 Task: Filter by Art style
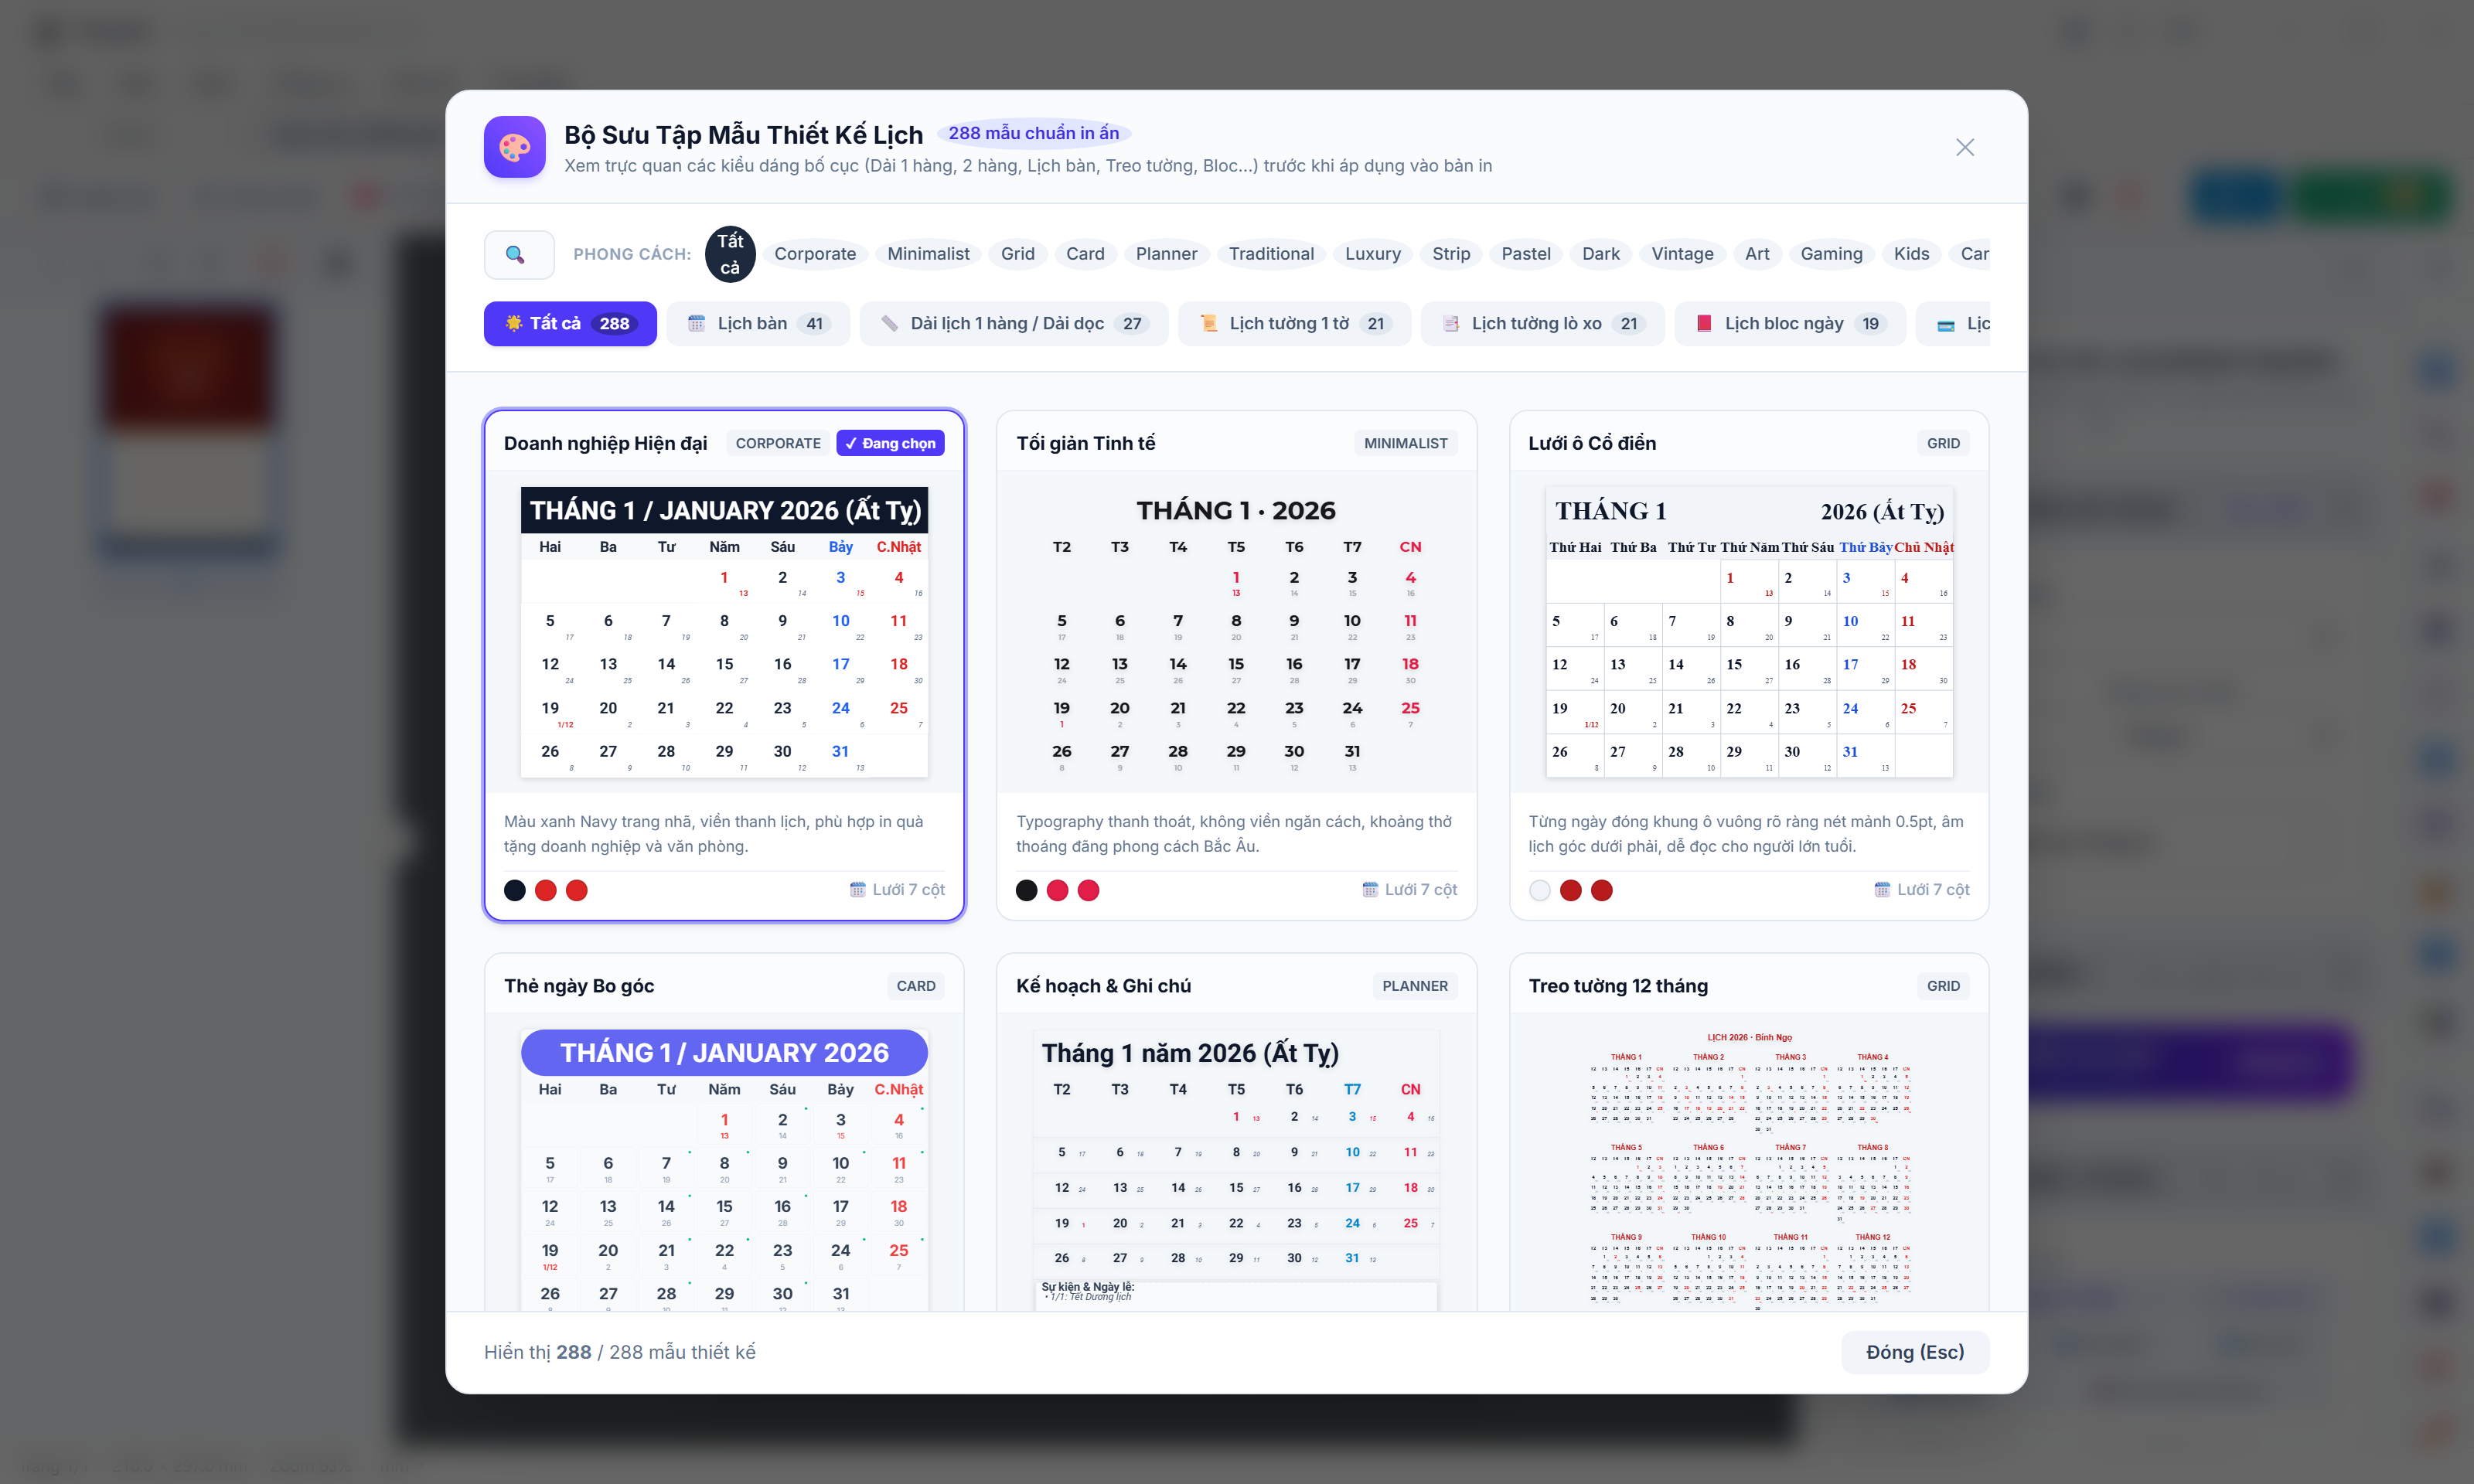pos(1757,254)
